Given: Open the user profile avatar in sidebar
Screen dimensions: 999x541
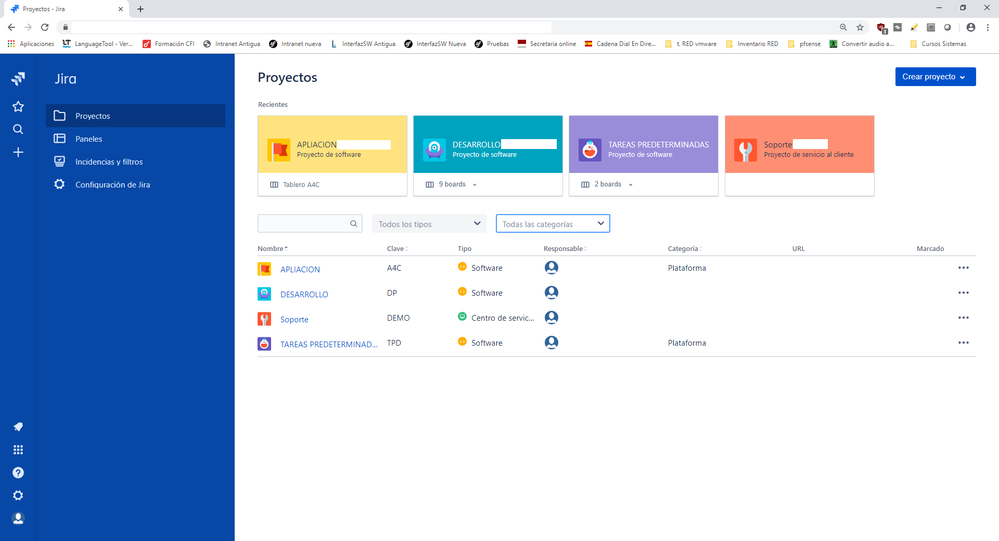Looking at the screenshot, I should [18, 519].
